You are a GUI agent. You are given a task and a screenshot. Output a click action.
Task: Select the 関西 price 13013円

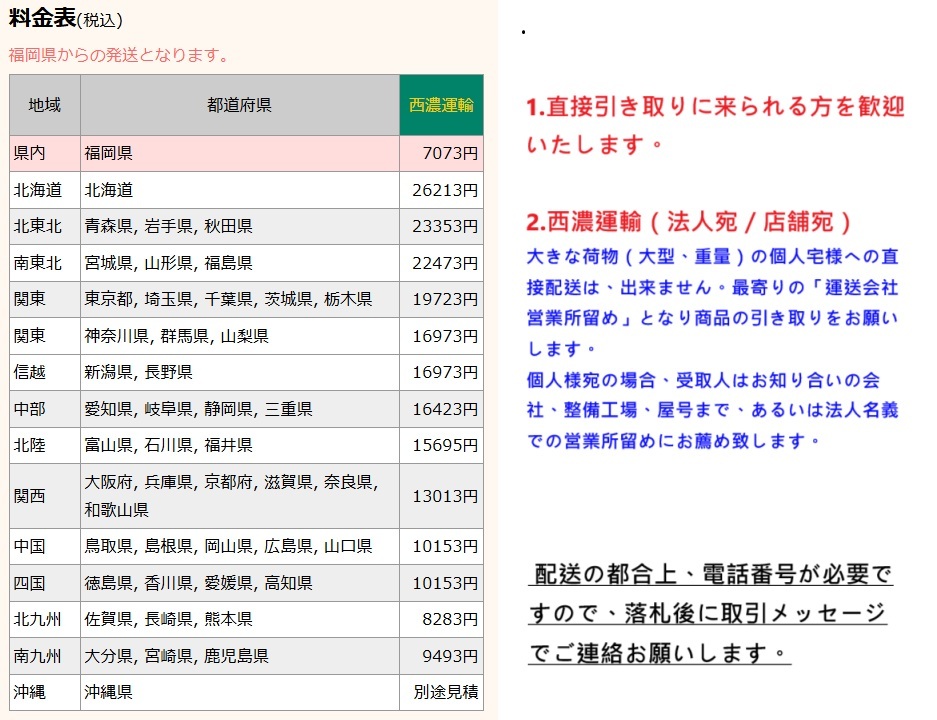click(x=445, y=495)
